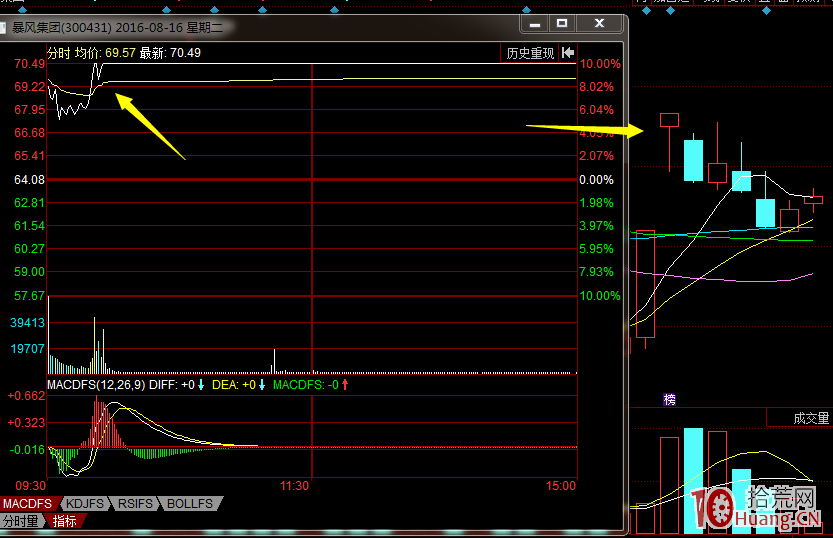This screenshot has width=833, height=538.
Task: Switch to the MACDFS indicator tab
Action: click(28, 503)
